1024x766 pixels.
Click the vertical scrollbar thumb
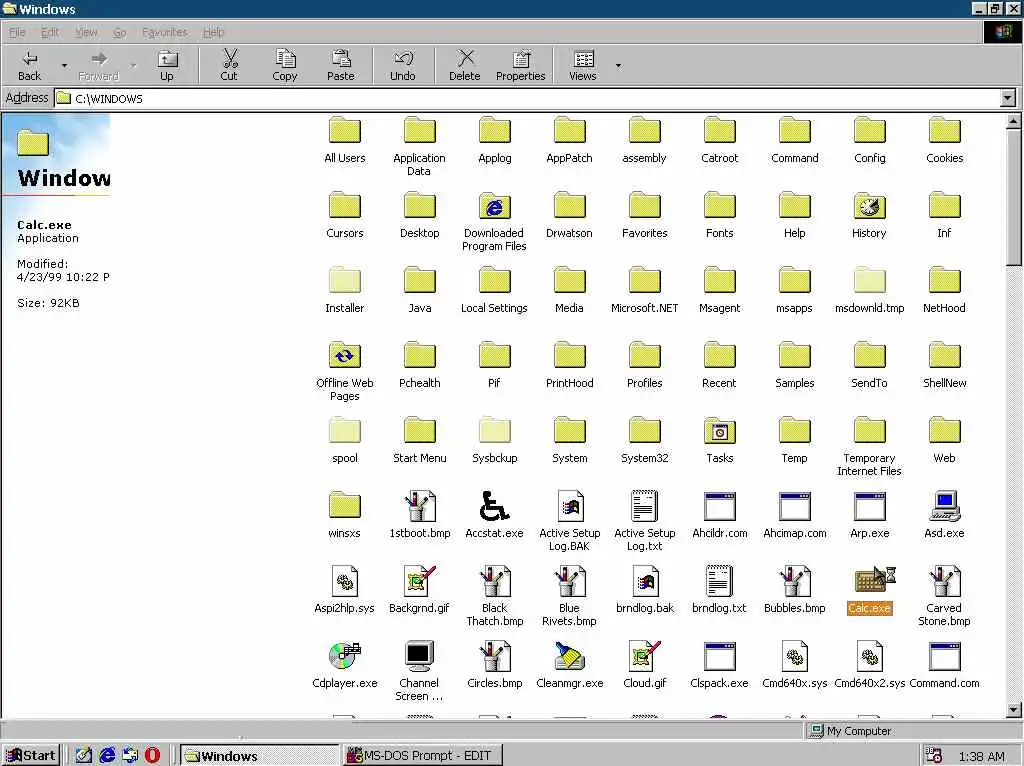(x=1014, y=197)
